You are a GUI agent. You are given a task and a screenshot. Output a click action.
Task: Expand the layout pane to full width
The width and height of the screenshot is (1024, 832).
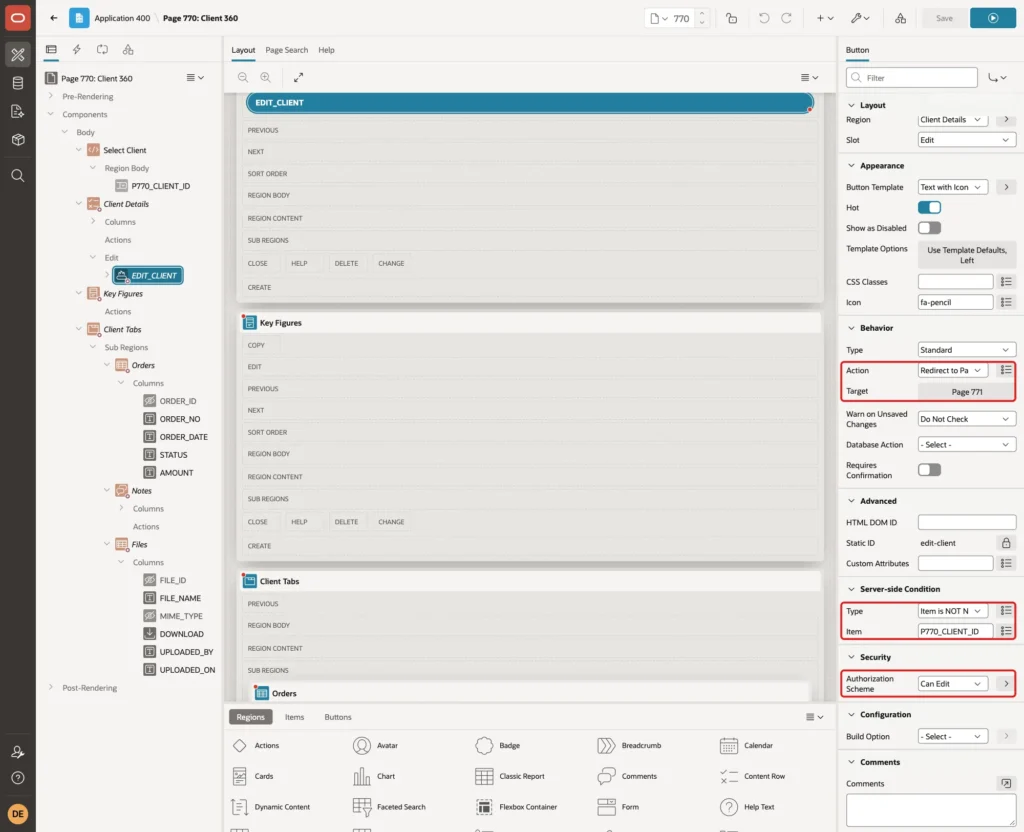coord(298,77)
